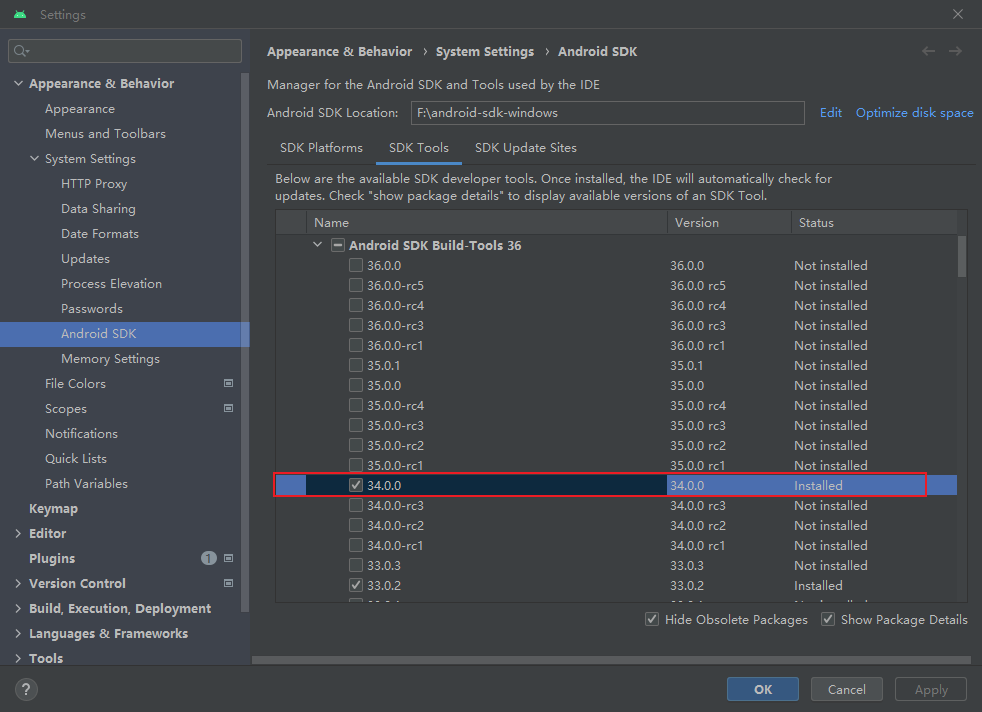The height and width of the screenshot is (712, 982).
Task: Sort by the Status column header
Action: (874, 222)
